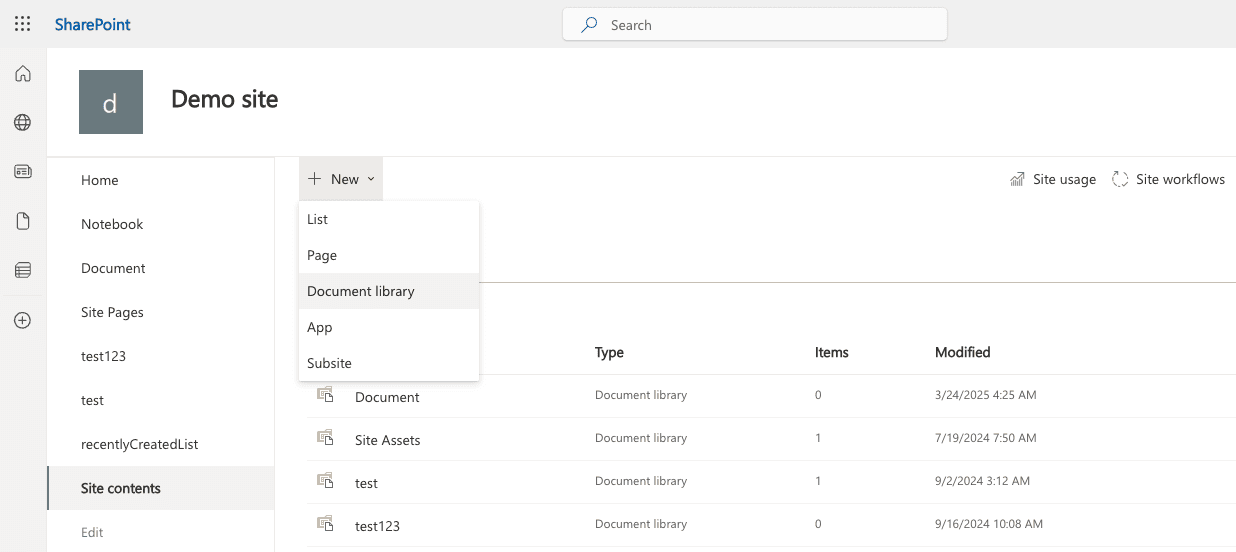Viewport: 1236px width, 552px height.
Task: Click the 7/19/2024 7:50 AM modified date
Action: pyautogui.click(x=986, y=438)
